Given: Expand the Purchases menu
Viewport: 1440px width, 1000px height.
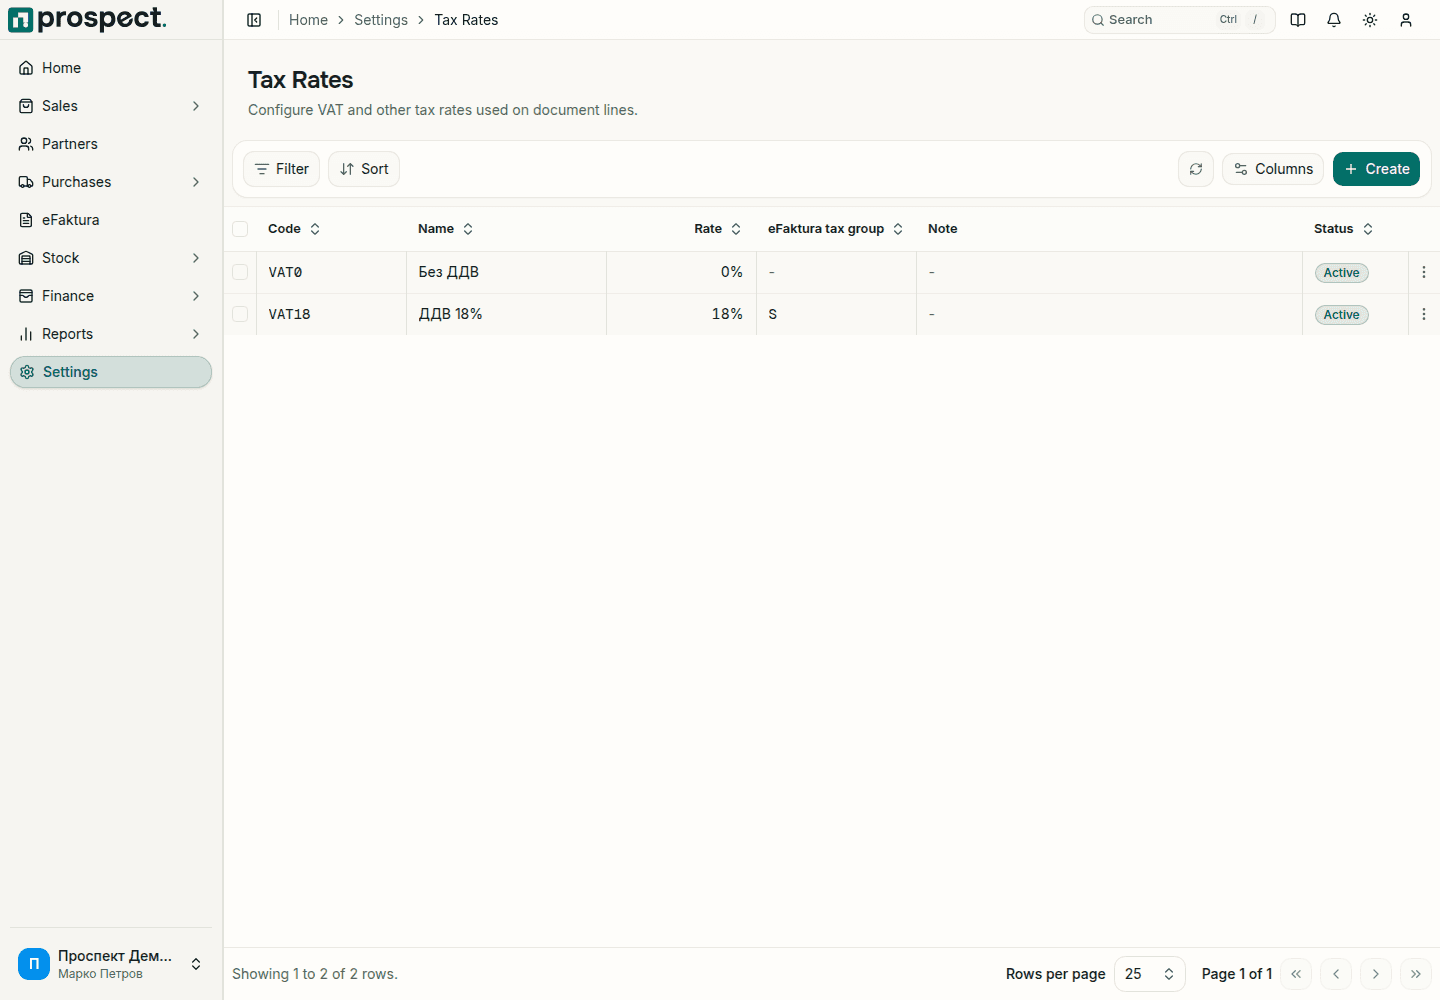Looking at the screenshot, I should click(111, 182).
